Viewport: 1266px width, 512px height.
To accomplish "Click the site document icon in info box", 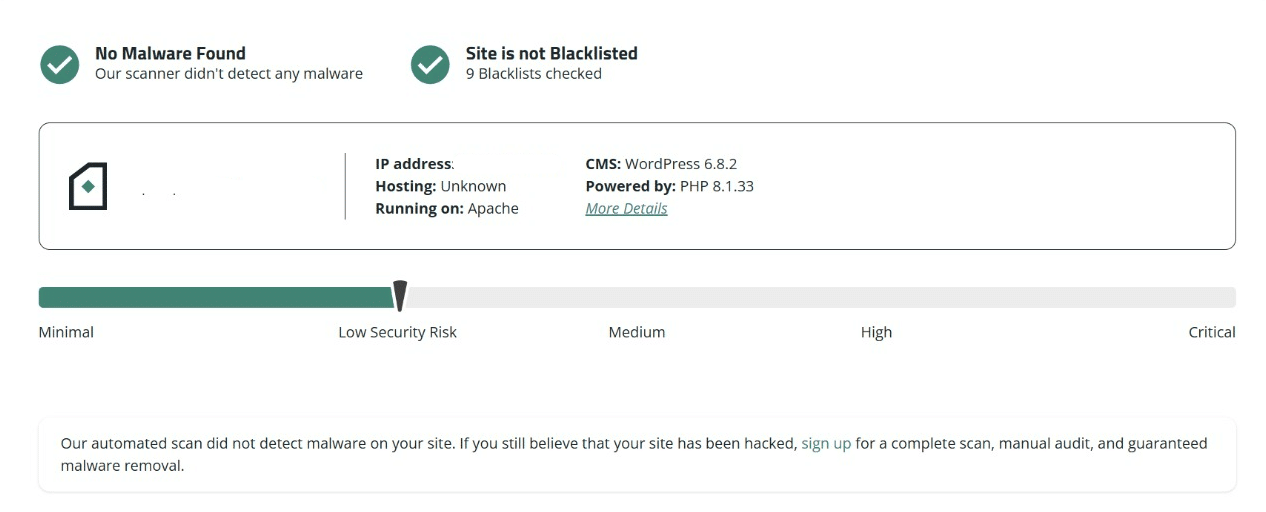I will tap(88, 186).
